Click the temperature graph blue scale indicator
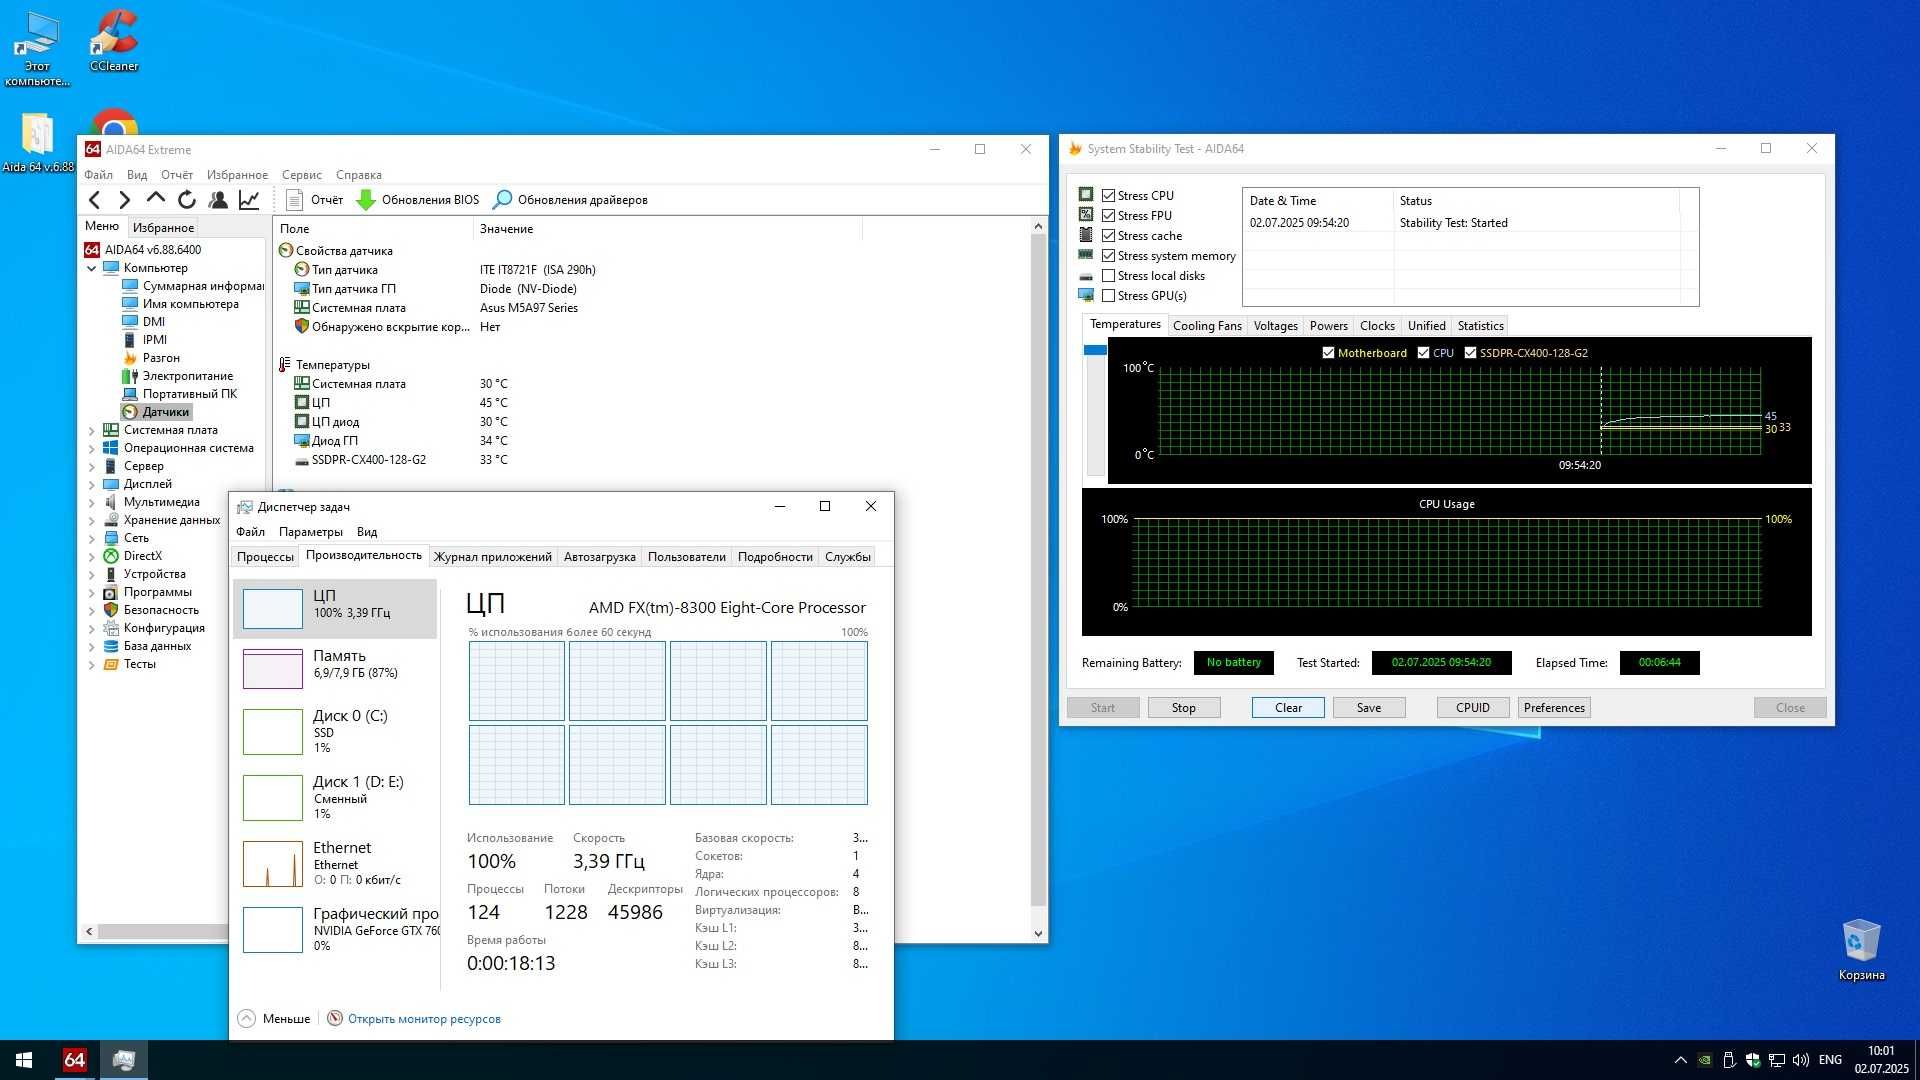1920x1080 pixels. (x=1095, y=350)
